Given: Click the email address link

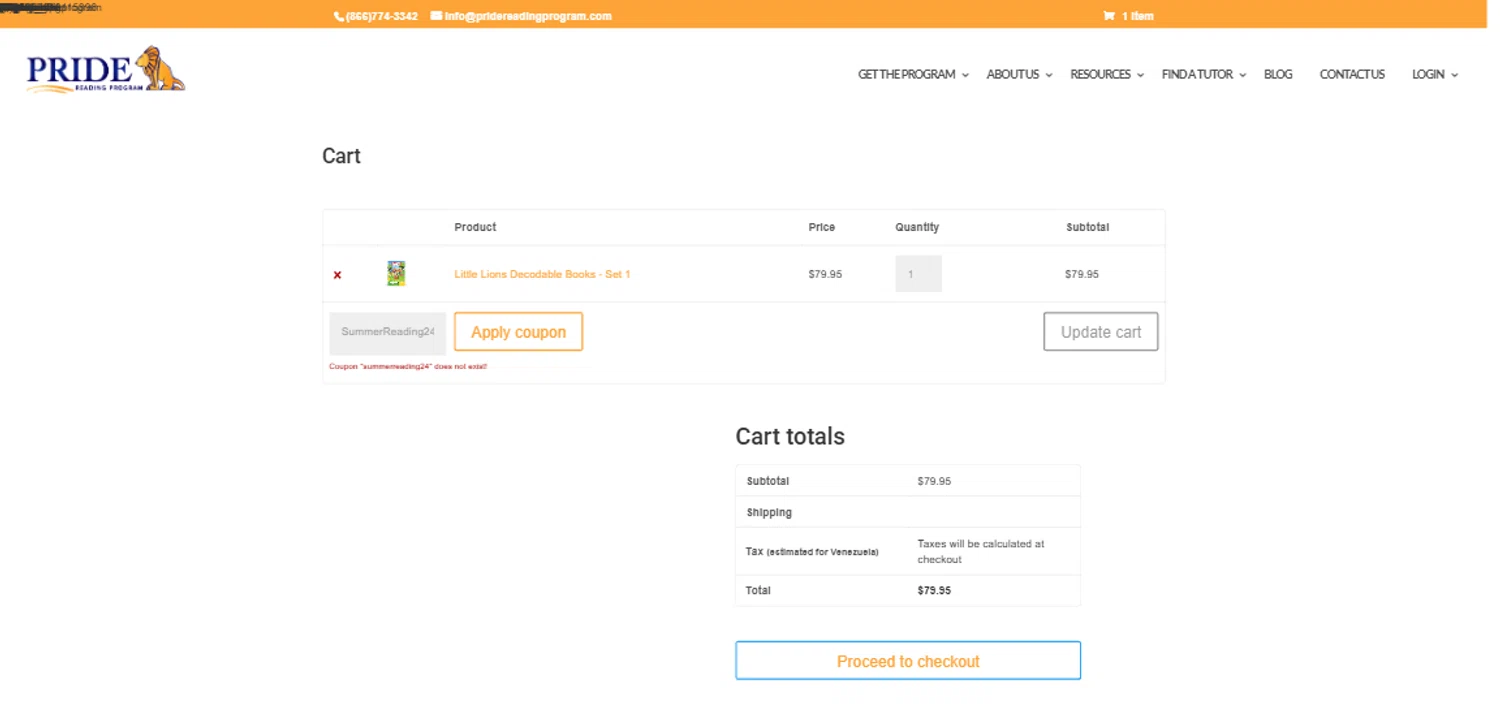Looking at the screenshot, I should (528, 16).
